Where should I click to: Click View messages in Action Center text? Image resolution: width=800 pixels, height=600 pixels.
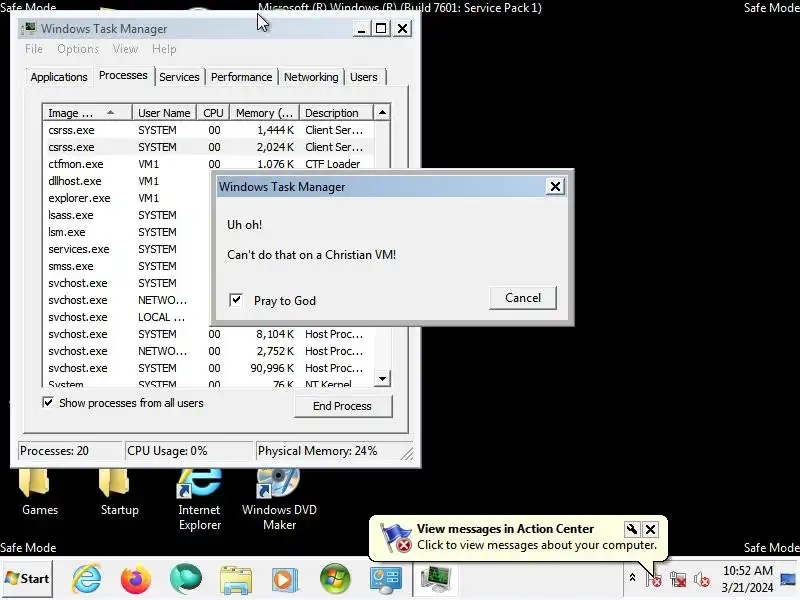click(x=505, y=529)
